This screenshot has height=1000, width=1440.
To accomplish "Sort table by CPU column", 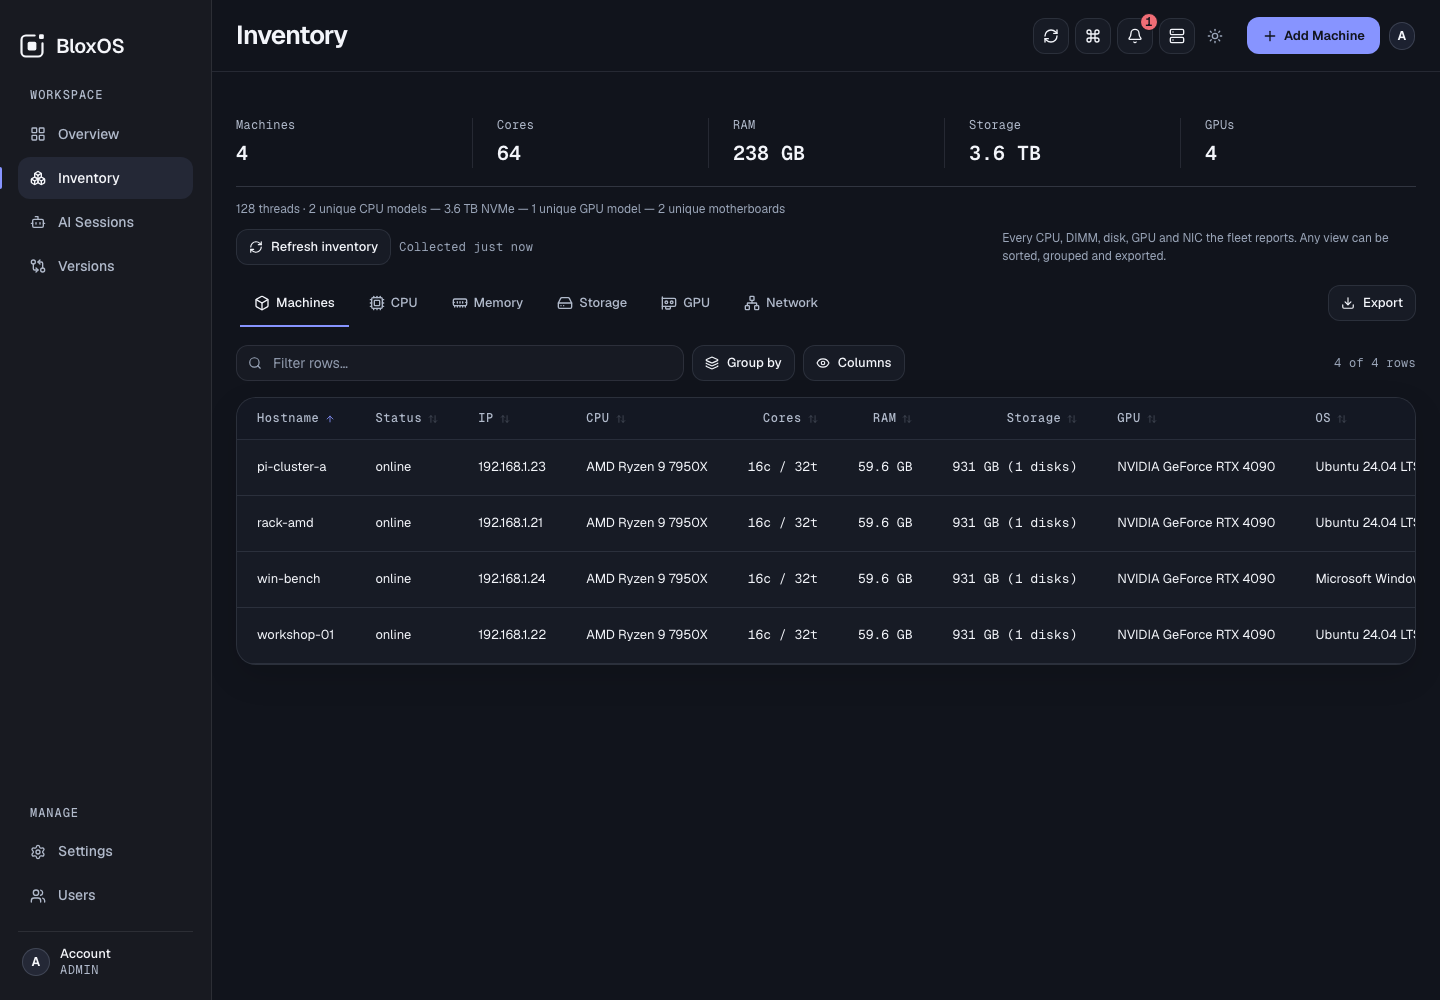I will coord(605,418).
